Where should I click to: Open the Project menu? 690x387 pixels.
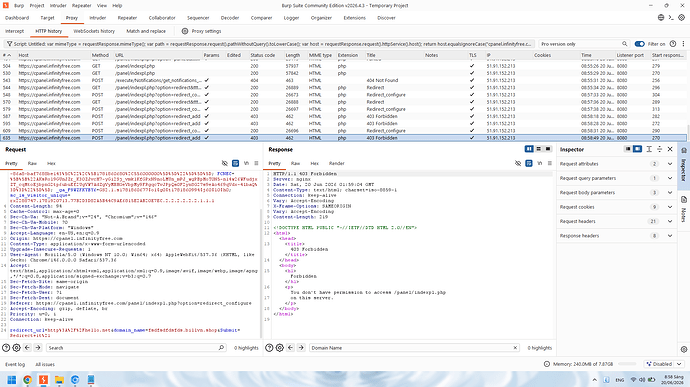[x=37, y=6]
